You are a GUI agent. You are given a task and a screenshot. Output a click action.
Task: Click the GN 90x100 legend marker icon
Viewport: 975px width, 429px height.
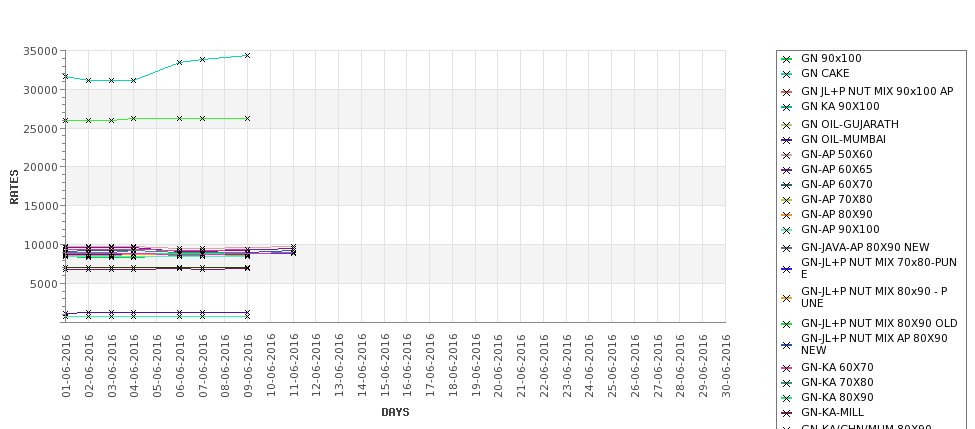(786, 59)
